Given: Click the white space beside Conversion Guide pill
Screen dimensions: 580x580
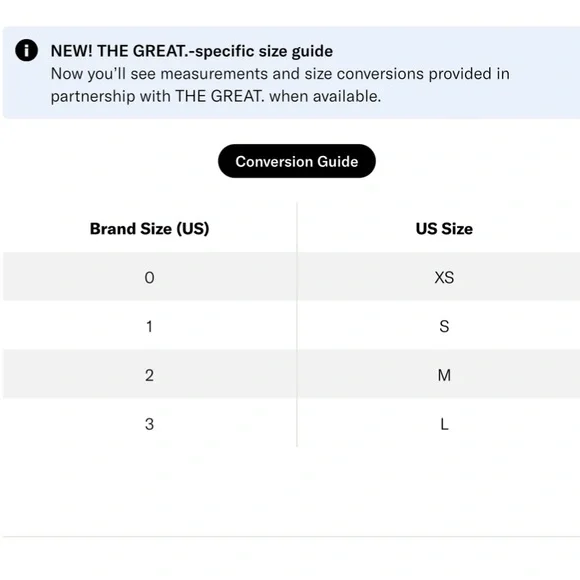Looking at the screenshot, I should 477,161.
